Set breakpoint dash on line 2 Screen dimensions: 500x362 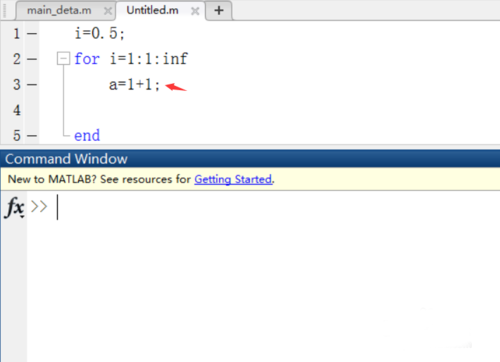click(32, 59)
